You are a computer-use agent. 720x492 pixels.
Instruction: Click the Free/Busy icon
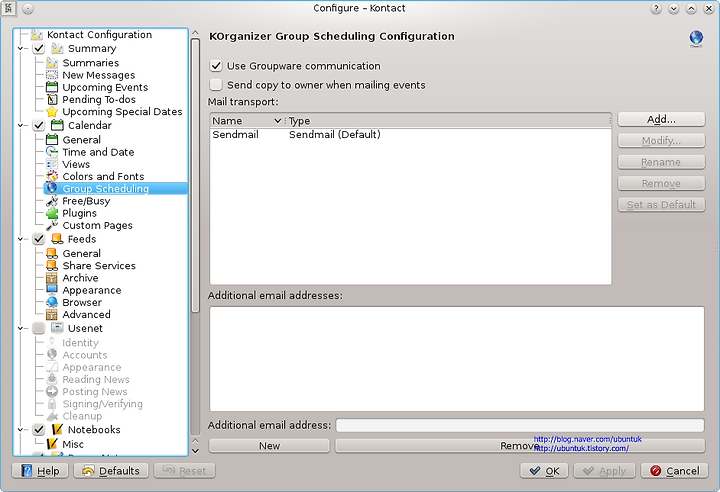click(52, 201)
